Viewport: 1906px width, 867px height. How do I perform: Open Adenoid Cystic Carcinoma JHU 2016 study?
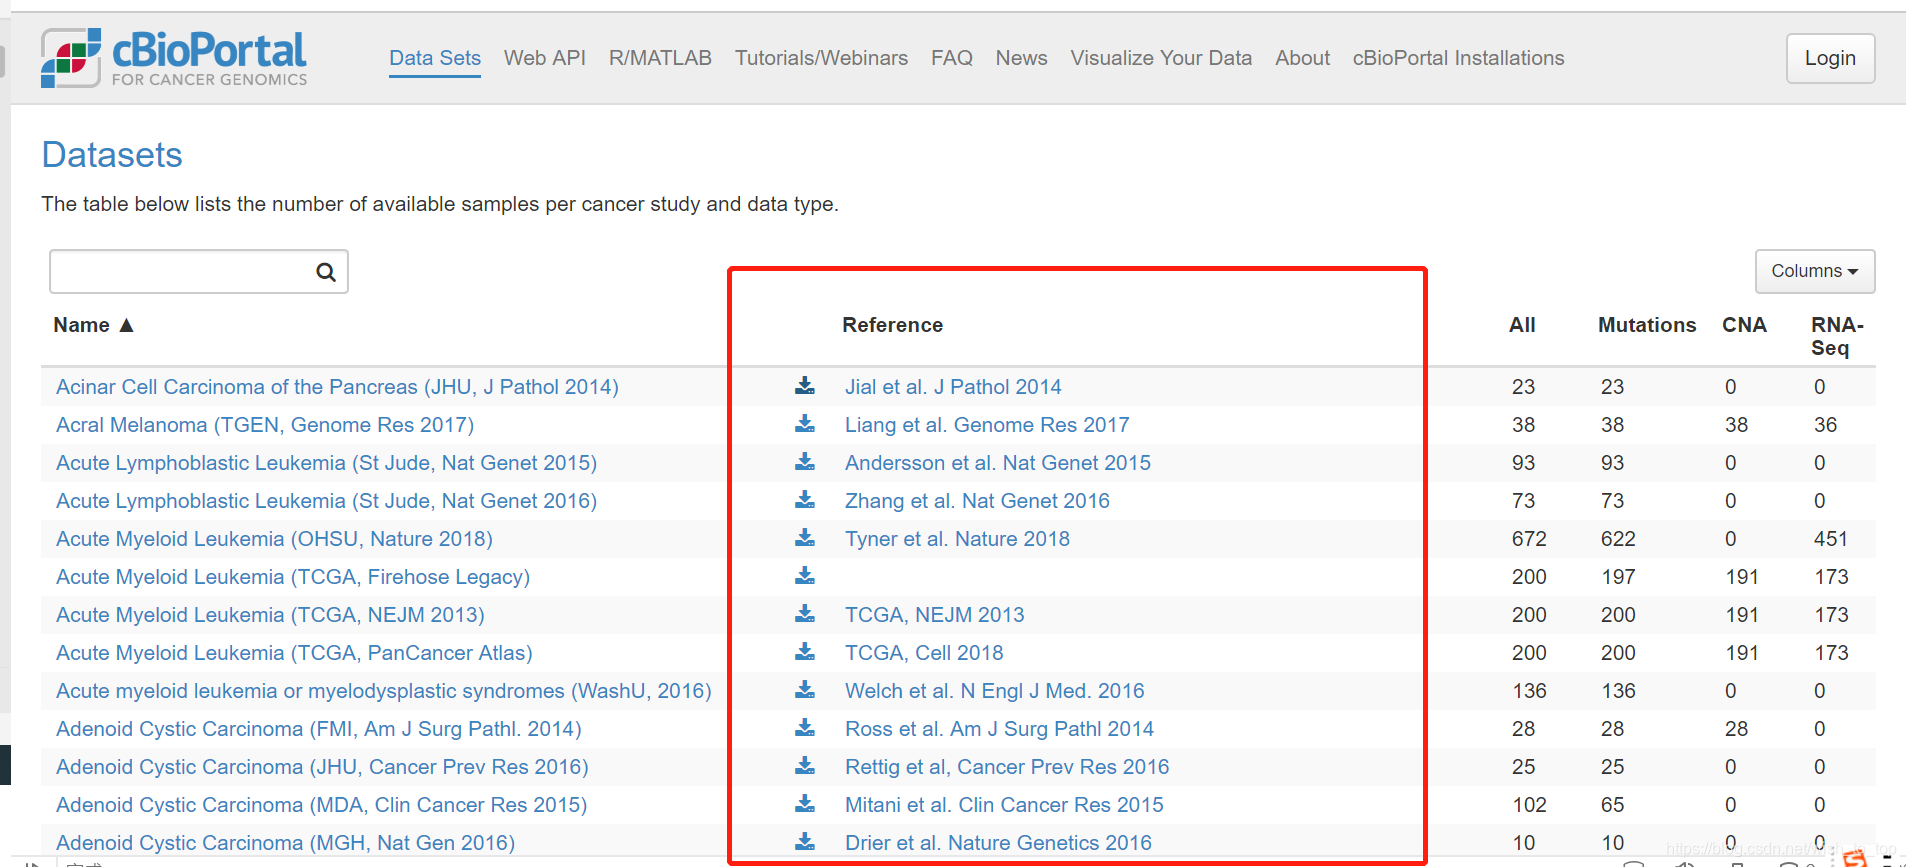click(322, 767)
